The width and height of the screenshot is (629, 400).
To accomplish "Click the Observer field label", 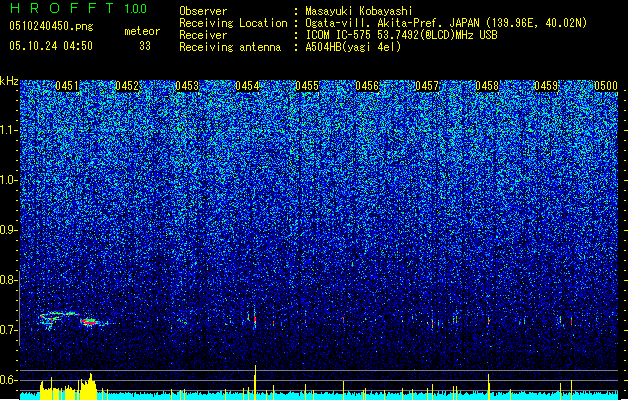I will 203,11.
